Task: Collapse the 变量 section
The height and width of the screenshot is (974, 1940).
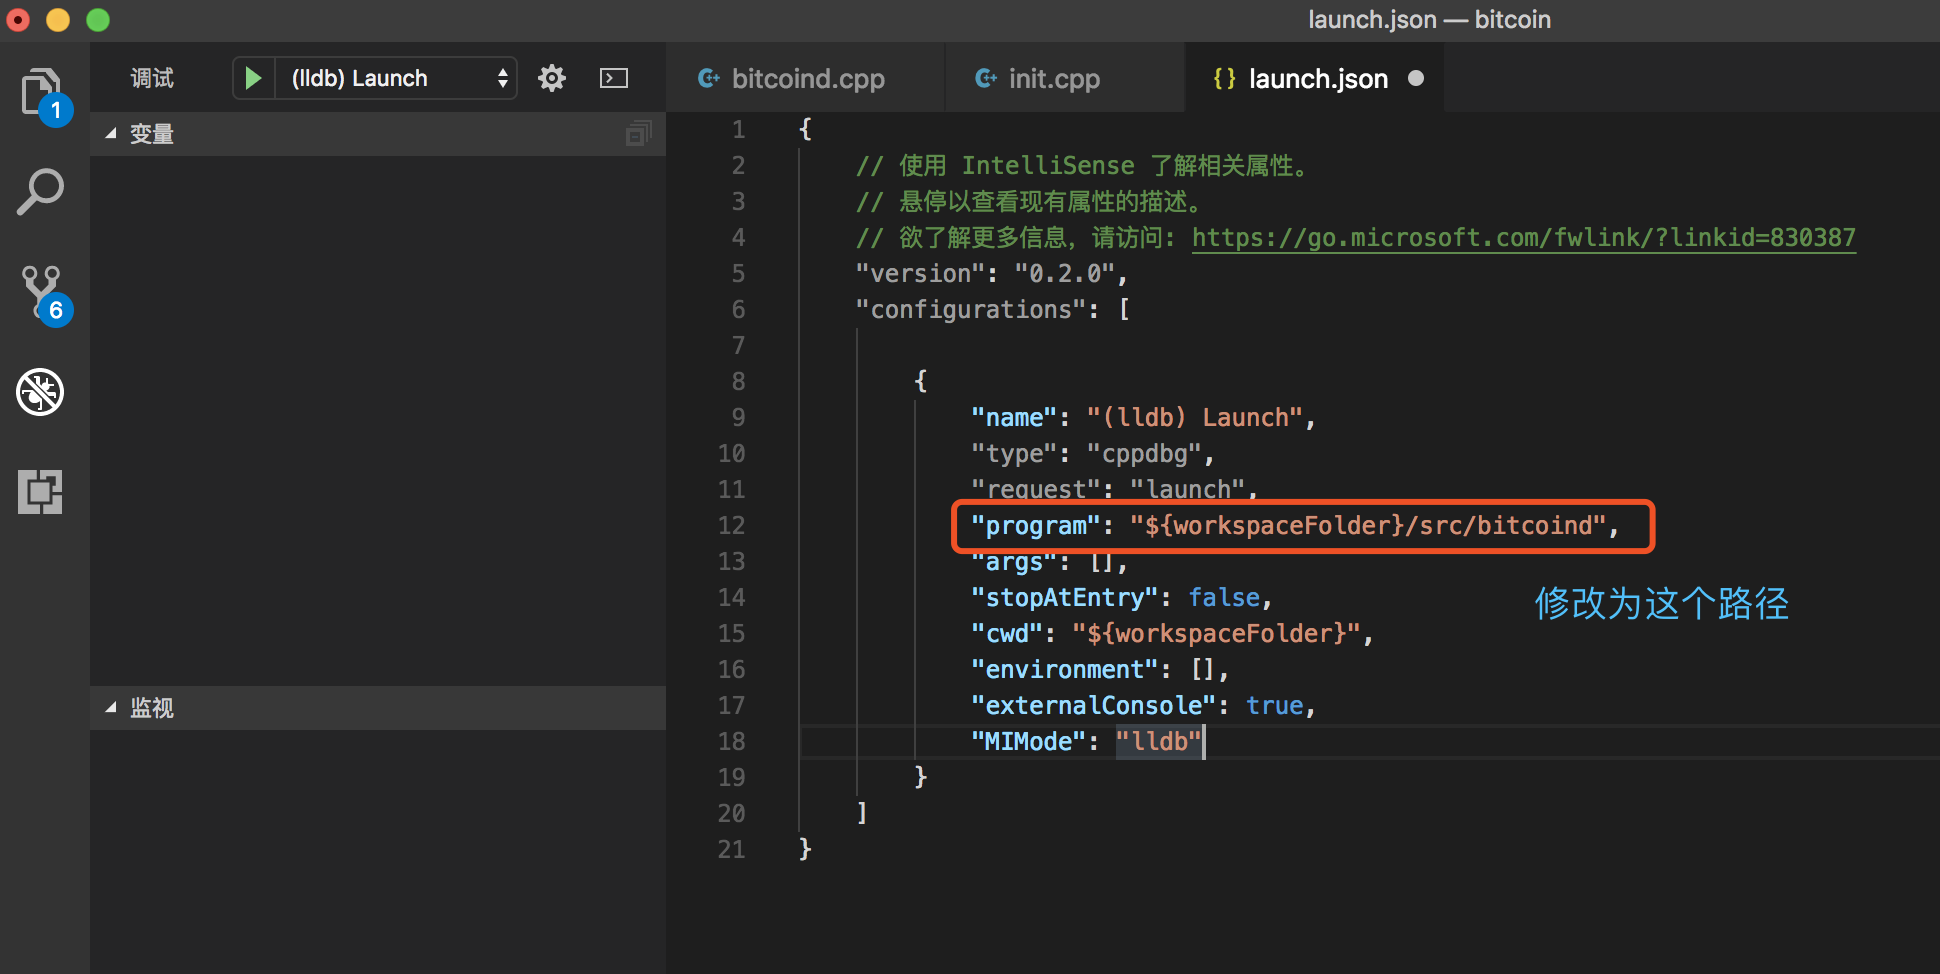Action: [x=111, y=133]
